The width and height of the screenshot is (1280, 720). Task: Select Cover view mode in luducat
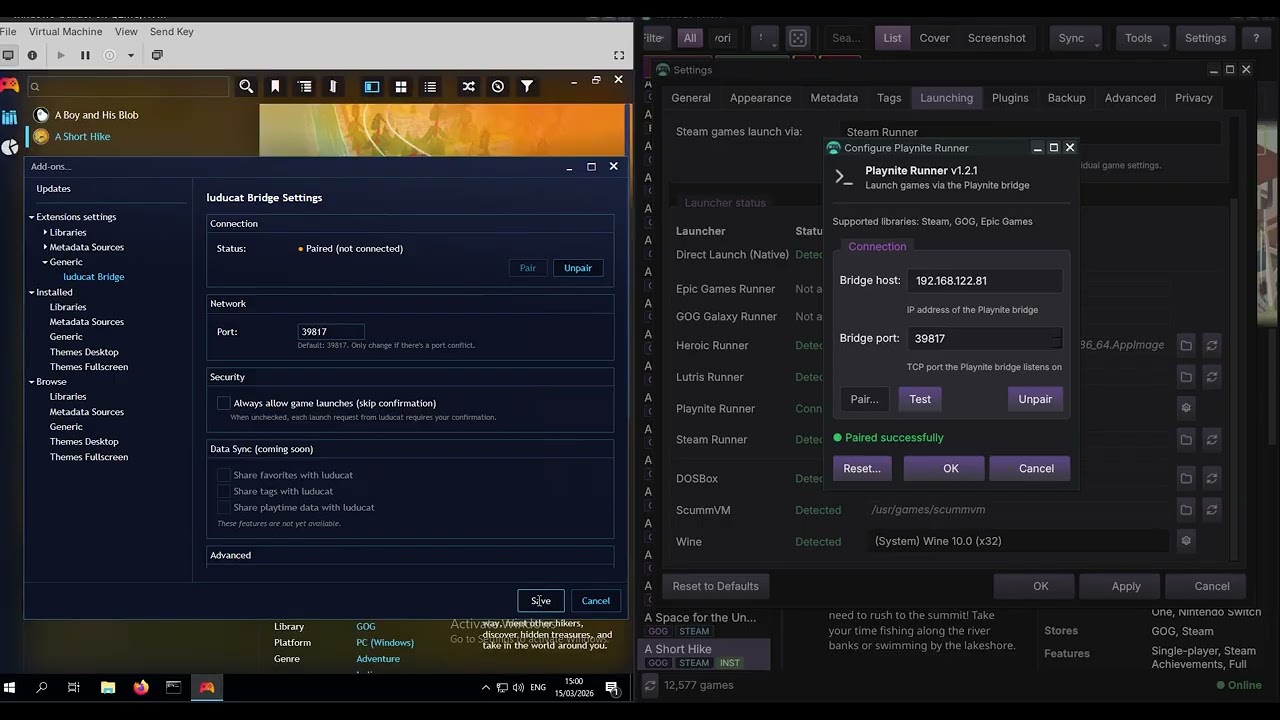934,38
